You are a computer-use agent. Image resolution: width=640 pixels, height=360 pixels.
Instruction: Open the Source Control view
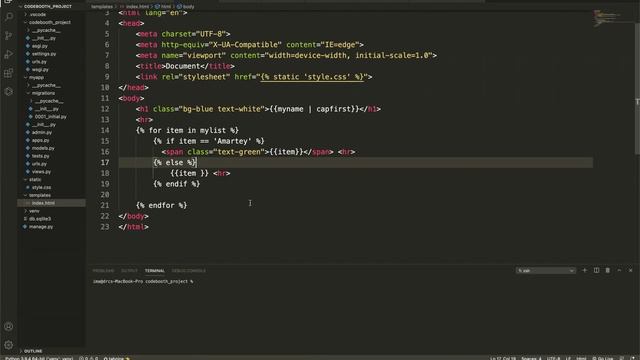click(x=9, y=36)
